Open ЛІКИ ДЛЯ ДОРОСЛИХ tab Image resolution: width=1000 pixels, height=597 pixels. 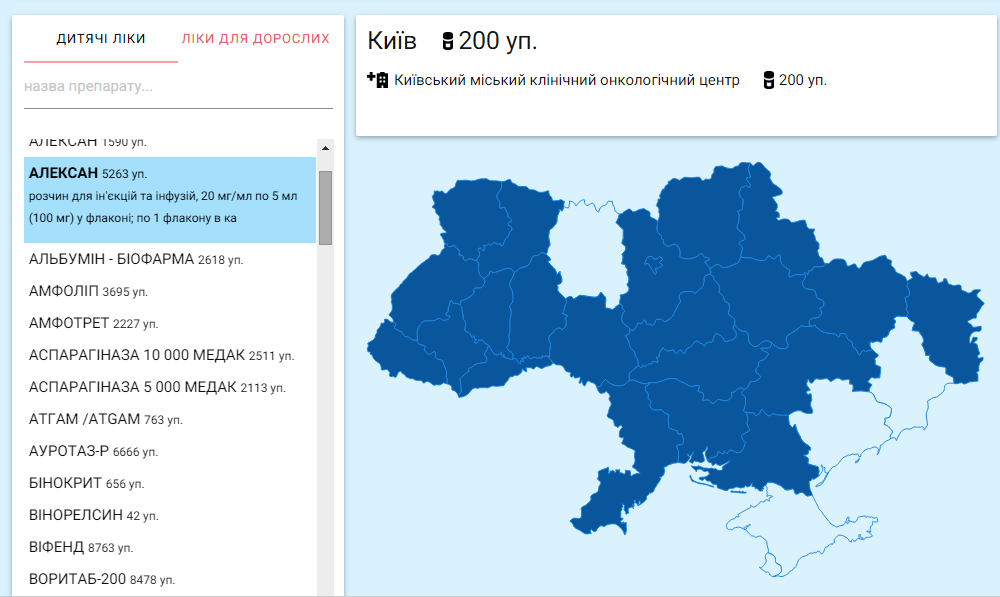click(255, 38)
